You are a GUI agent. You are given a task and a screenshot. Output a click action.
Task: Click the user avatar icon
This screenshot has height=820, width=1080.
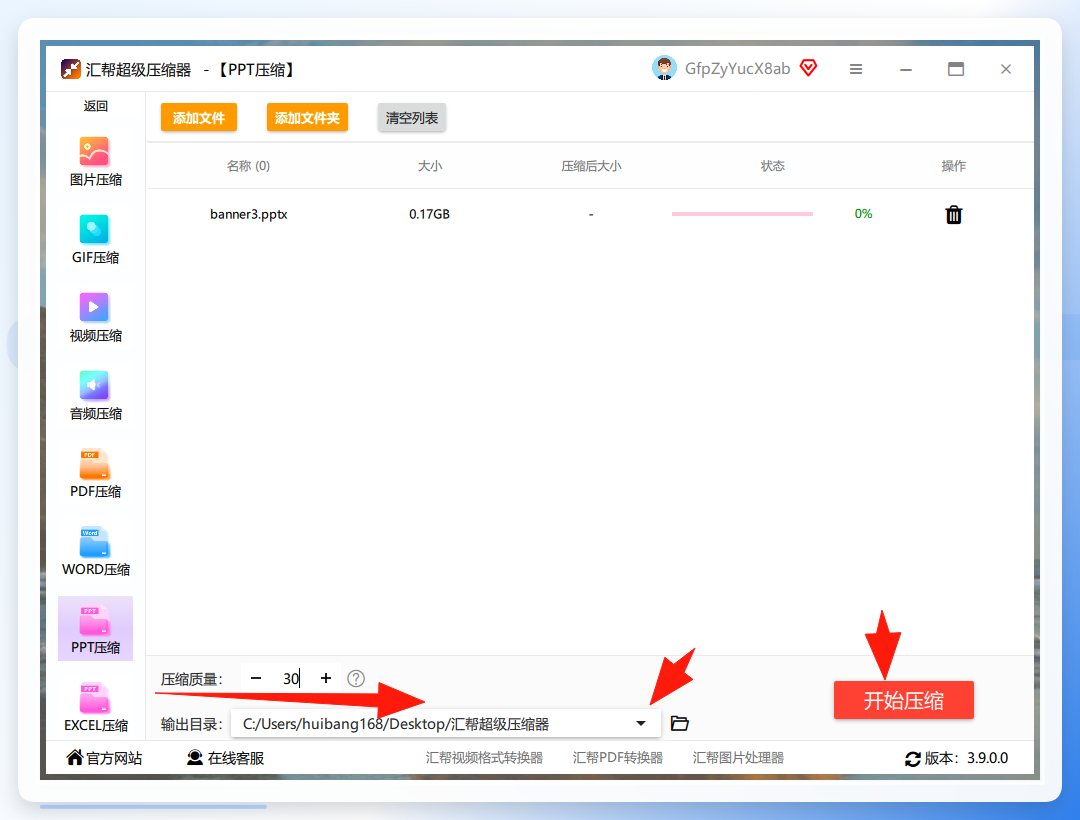[664, 68]
